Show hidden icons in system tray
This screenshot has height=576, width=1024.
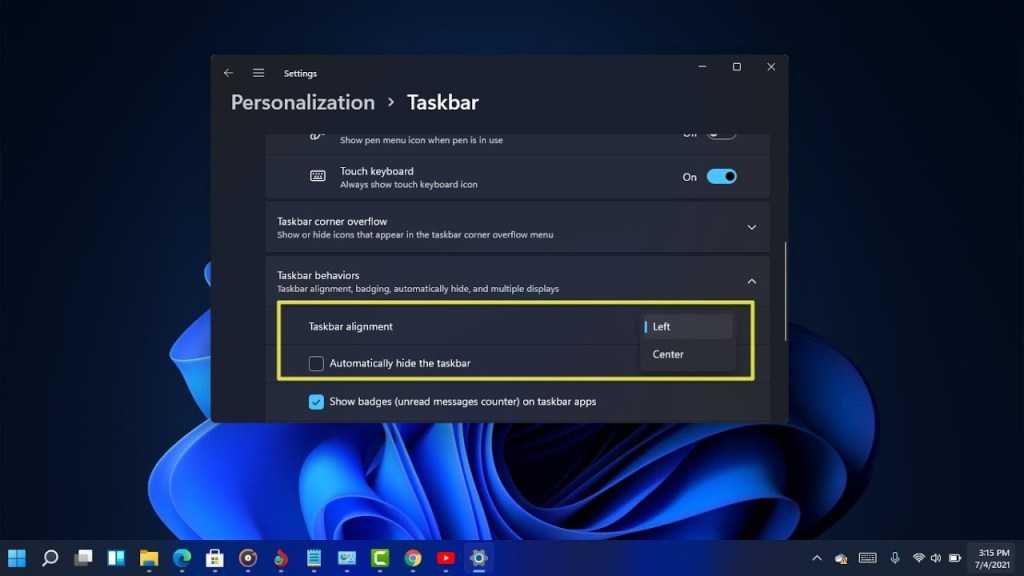[x=817, y=558]
